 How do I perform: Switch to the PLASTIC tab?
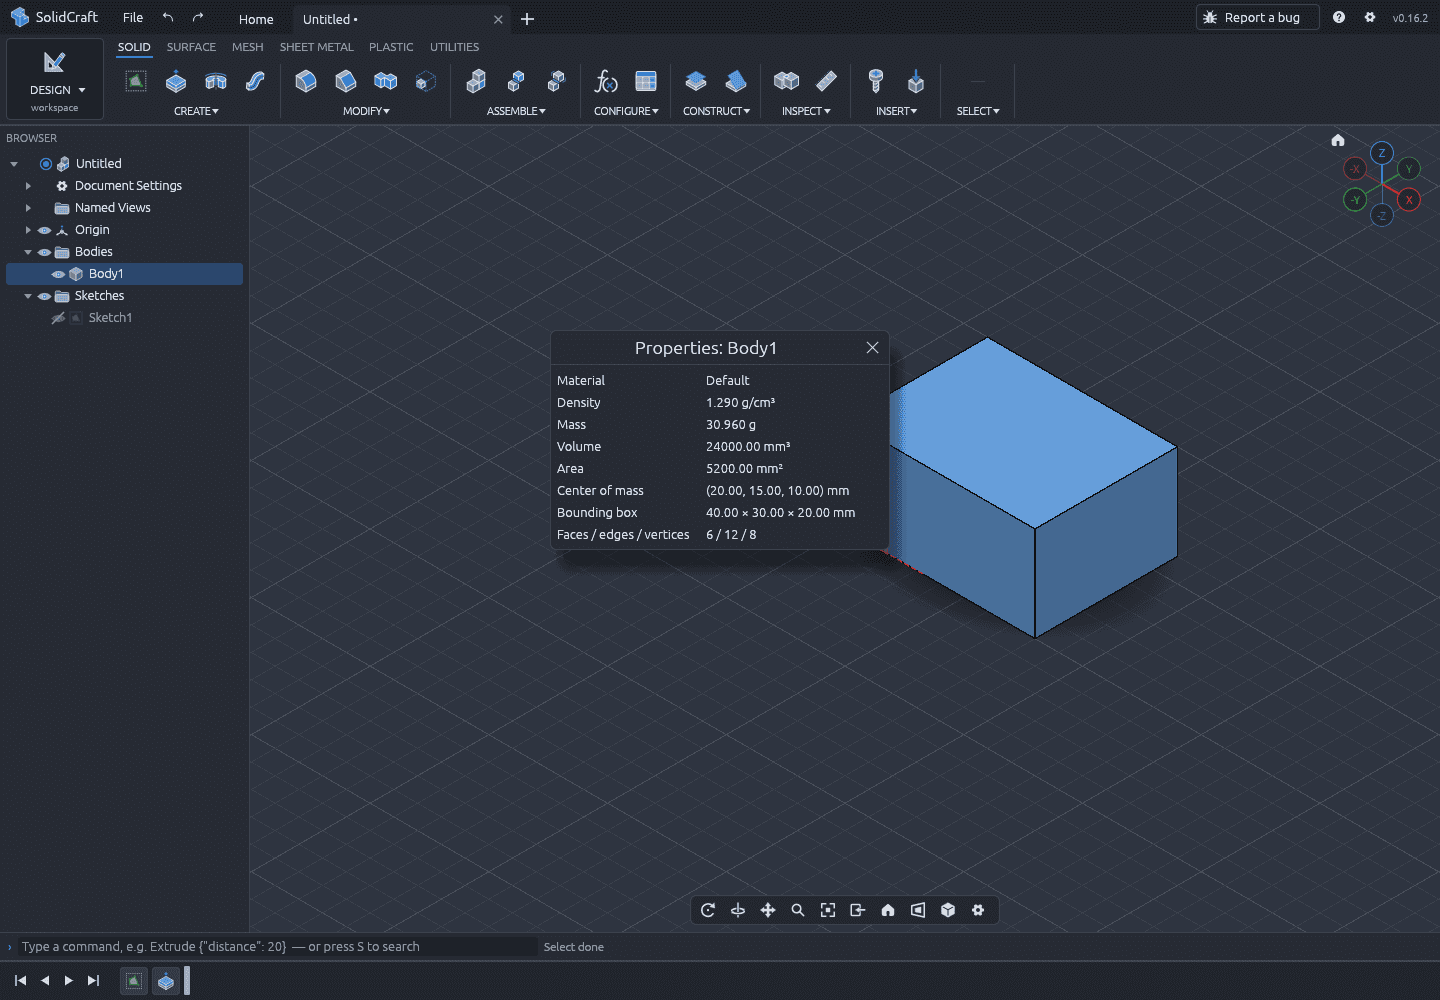[391, 47]
